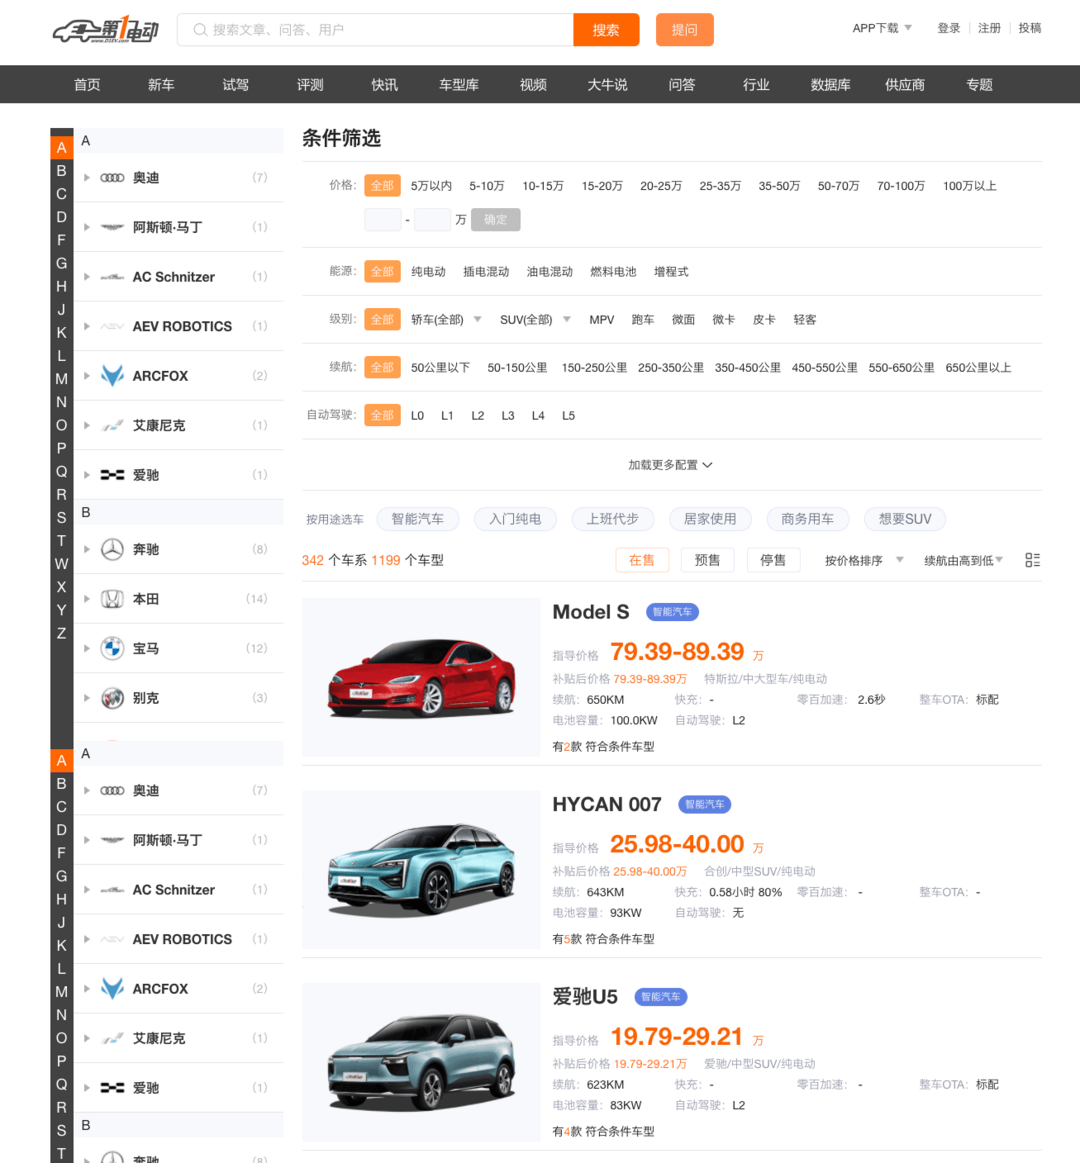This screenshot has height=1163, width=1080.
Task: Click the 投稿 link
Action: point(1030,28)
